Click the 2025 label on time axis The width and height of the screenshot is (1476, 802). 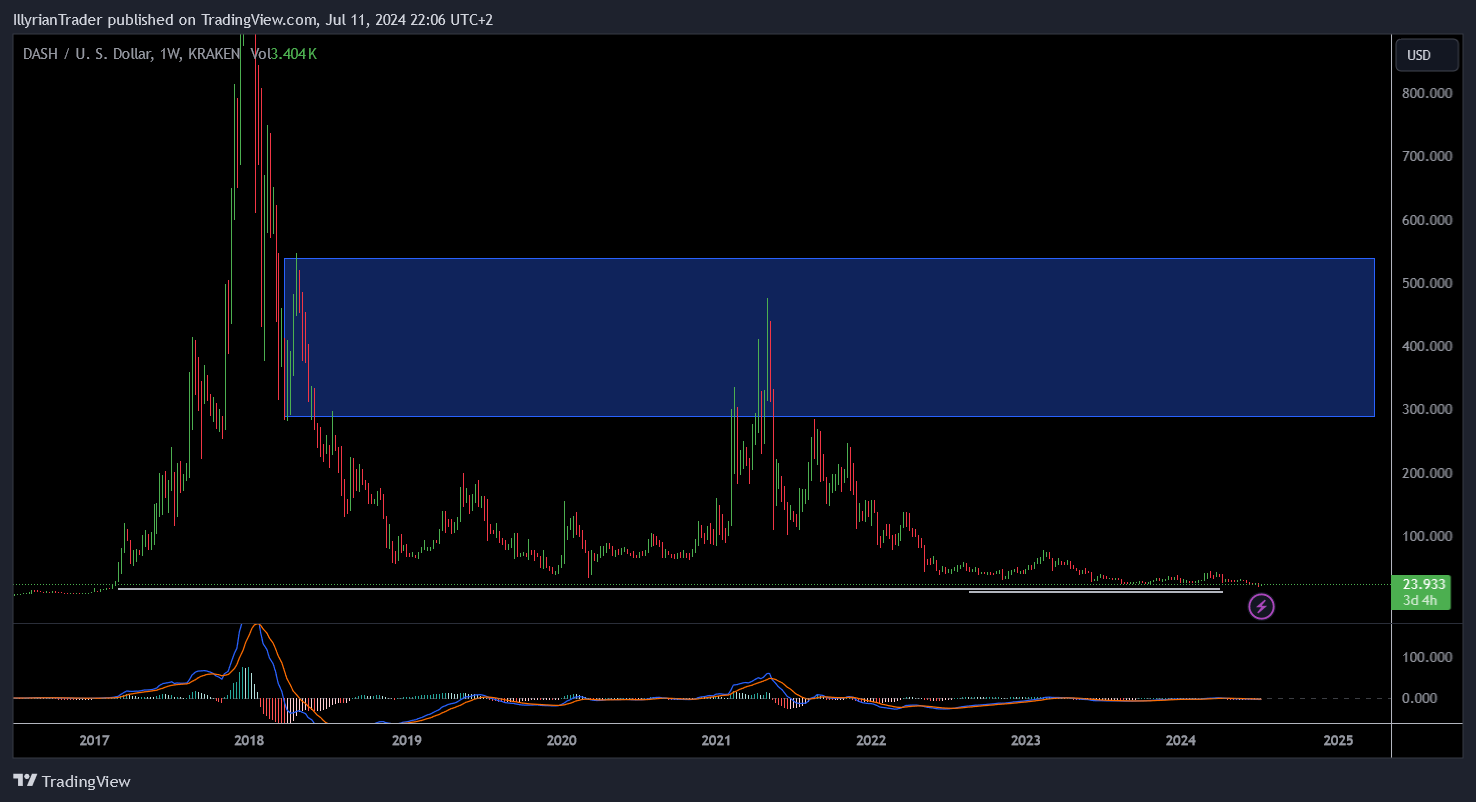(x=1338, y=741)
